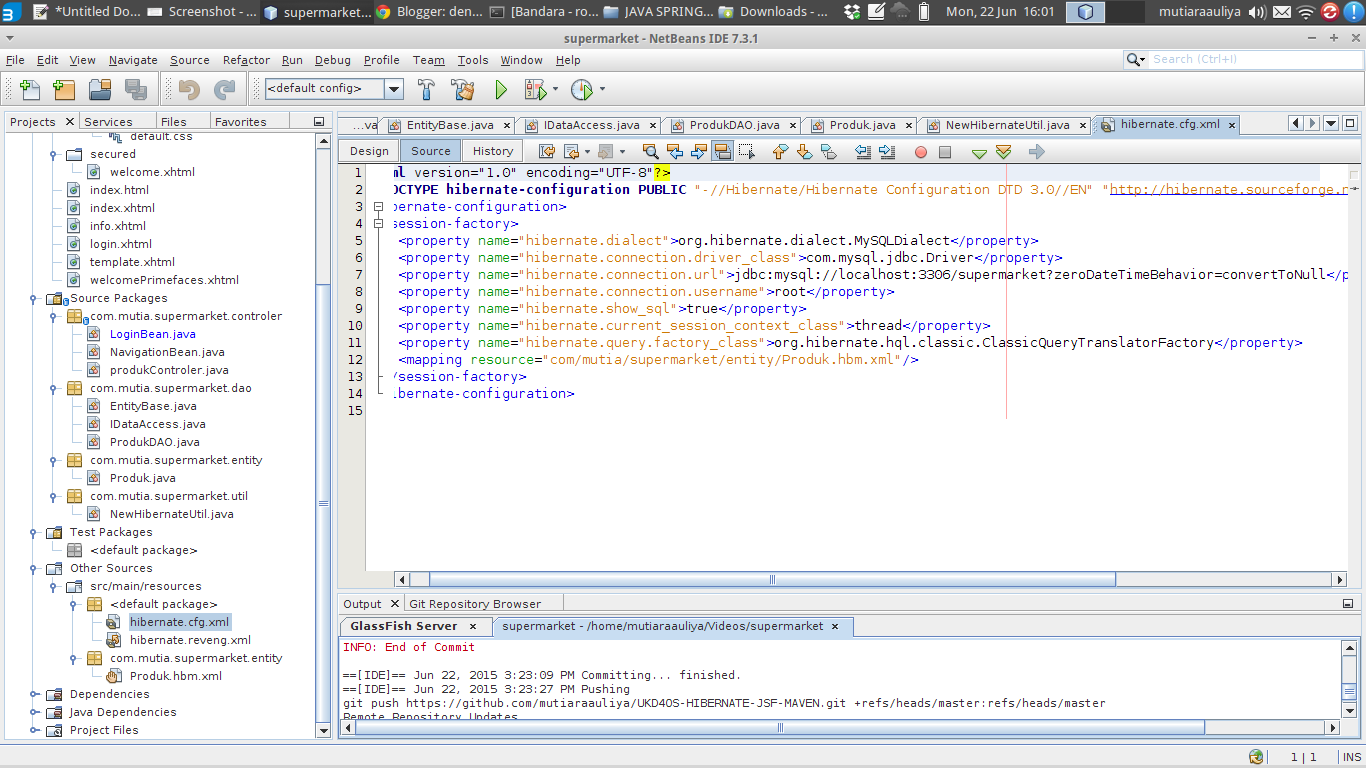Clean and Build the project

[462, 89]
